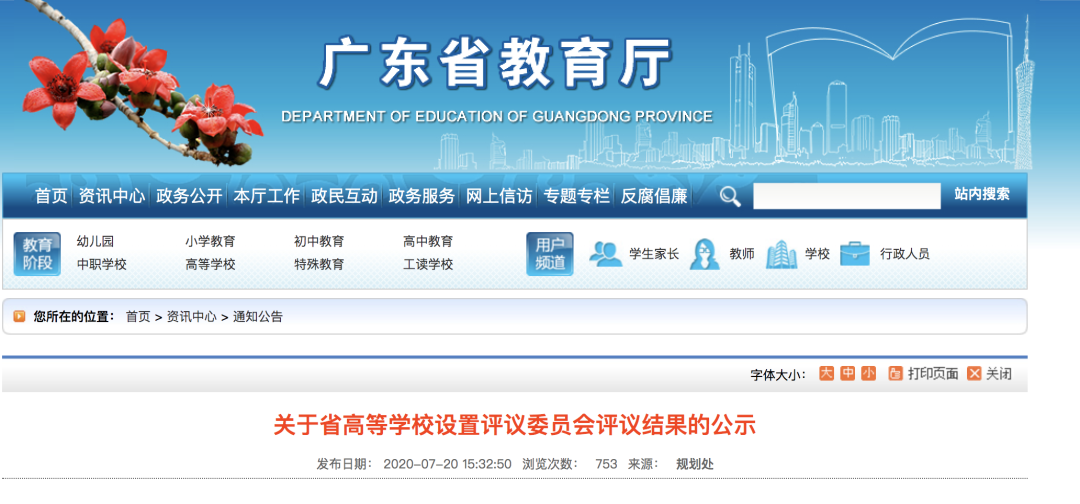Open the 初中教育 link
The height and width of the screenshot is (504, 1080).
[319, 242]
